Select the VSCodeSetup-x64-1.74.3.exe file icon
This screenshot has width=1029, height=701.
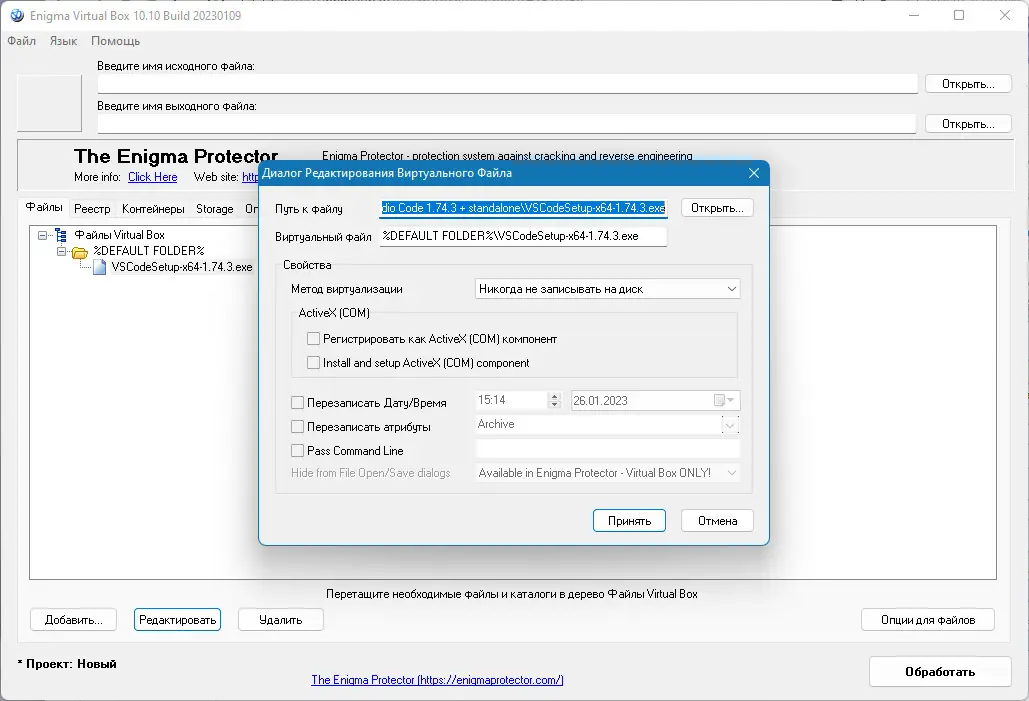pyautogui.click(x=100, y=267)
